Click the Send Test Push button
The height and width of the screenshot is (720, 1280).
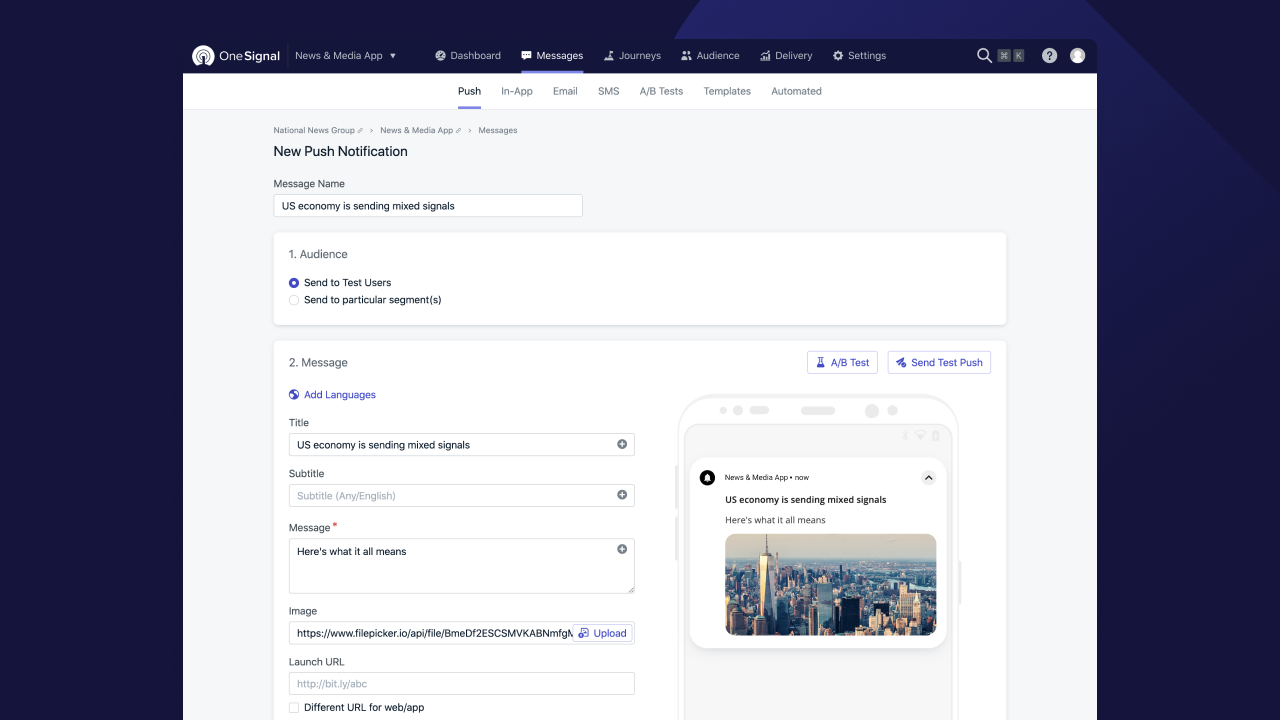point(939,362)
